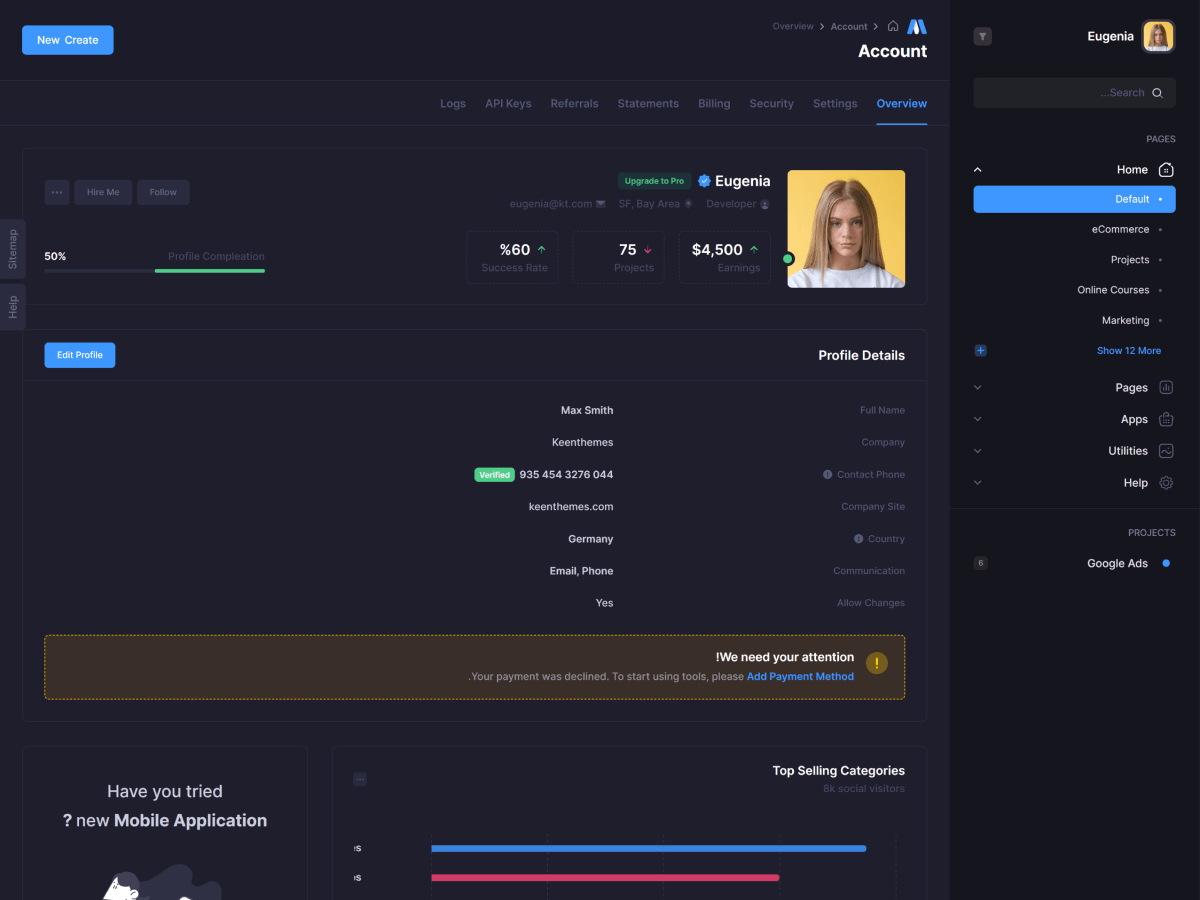Viewport: 1200px width, 900px height.
Task: Click the Country info icon
Action: point(858,539)
